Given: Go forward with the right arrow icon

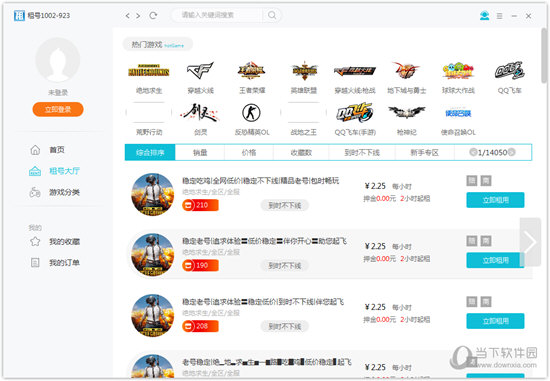Looking at the screenshot, I should 138,15.
